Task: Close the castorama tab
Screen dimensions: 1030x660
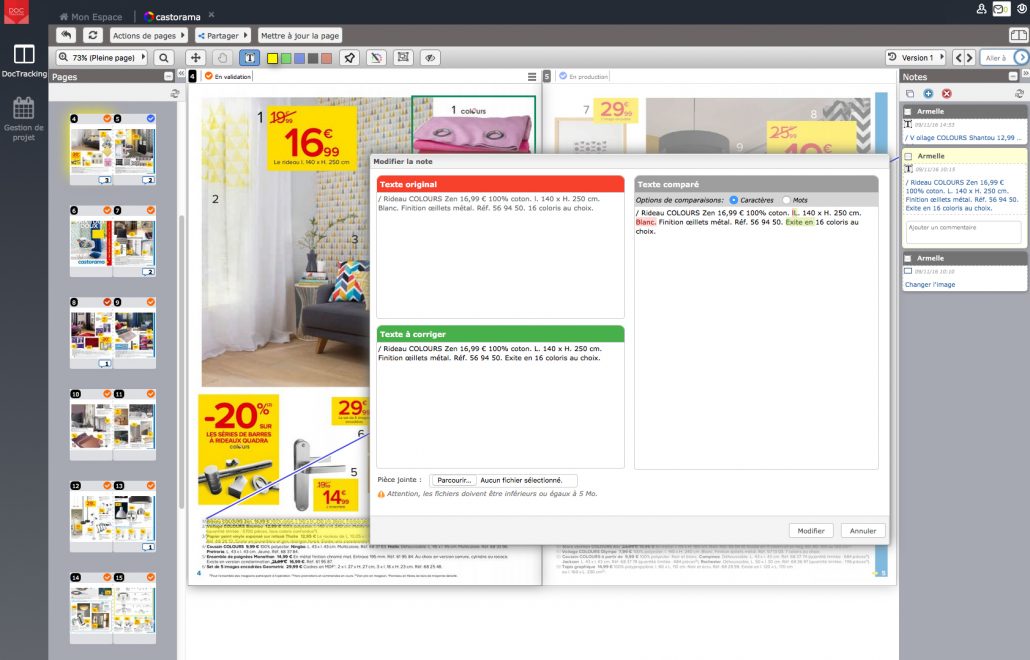Action: coord(212,14)
